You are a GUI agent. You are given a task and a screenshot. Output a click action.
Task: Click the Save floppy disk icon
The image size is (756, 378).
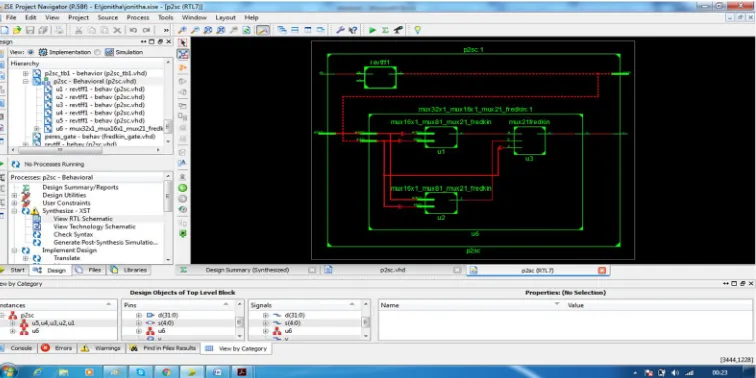pyautogui.click(x=30, y=30)
